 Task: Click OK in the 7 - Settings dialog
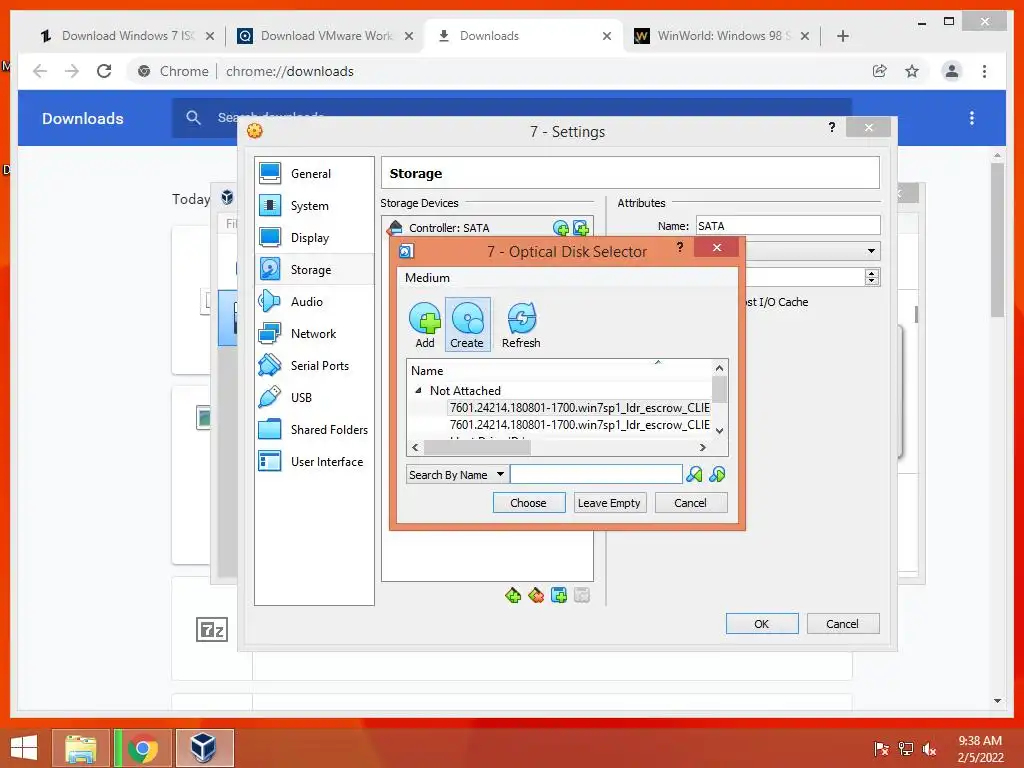(761, 624)
